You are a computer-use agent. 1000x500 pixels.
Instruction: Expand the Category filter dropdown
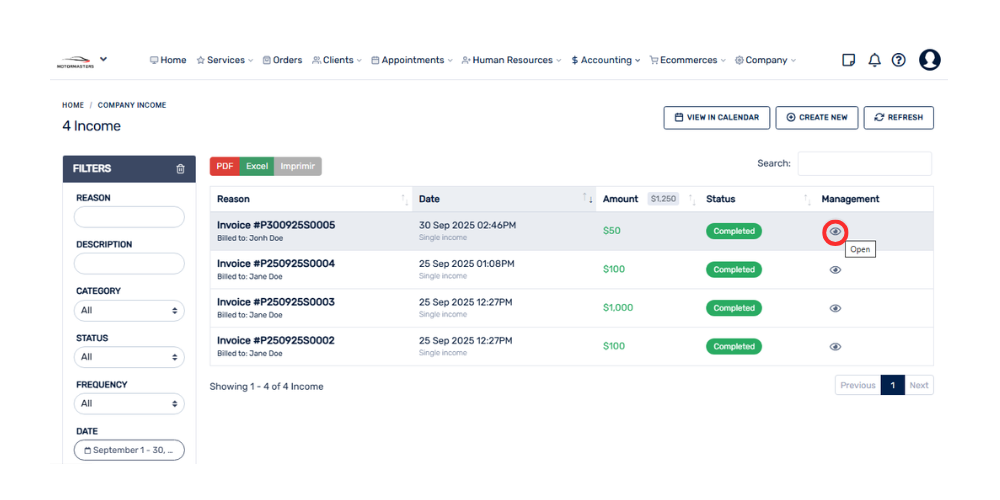click(129, 310)
